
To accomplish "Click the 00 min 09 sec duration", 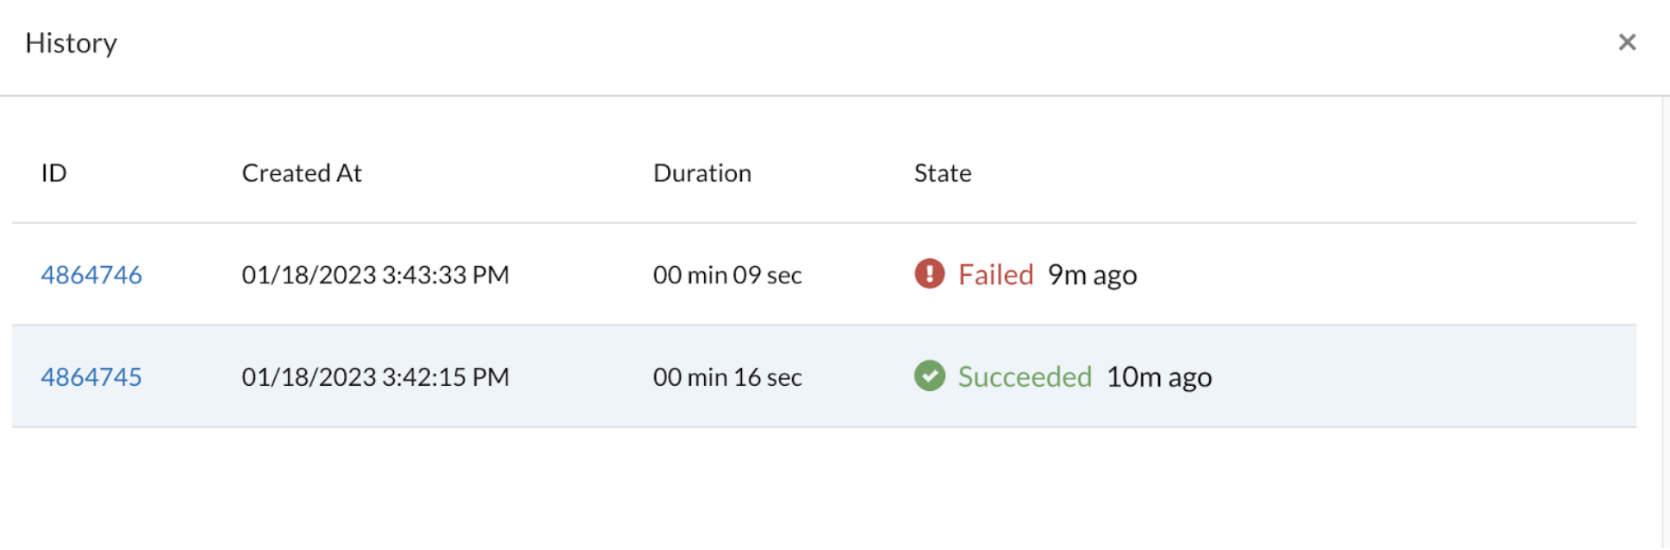I will (x=727, y=275).
